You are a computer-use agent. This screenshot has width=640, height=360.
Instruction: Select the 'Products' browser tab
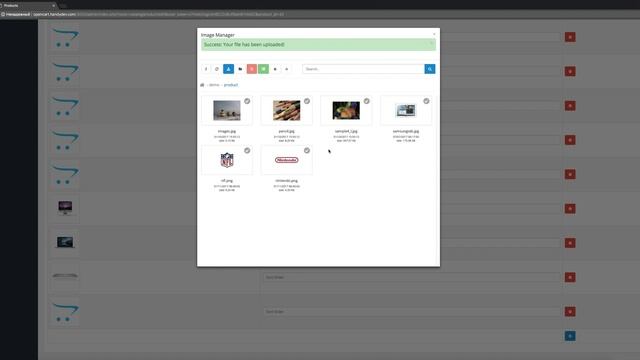pos(27,6)
